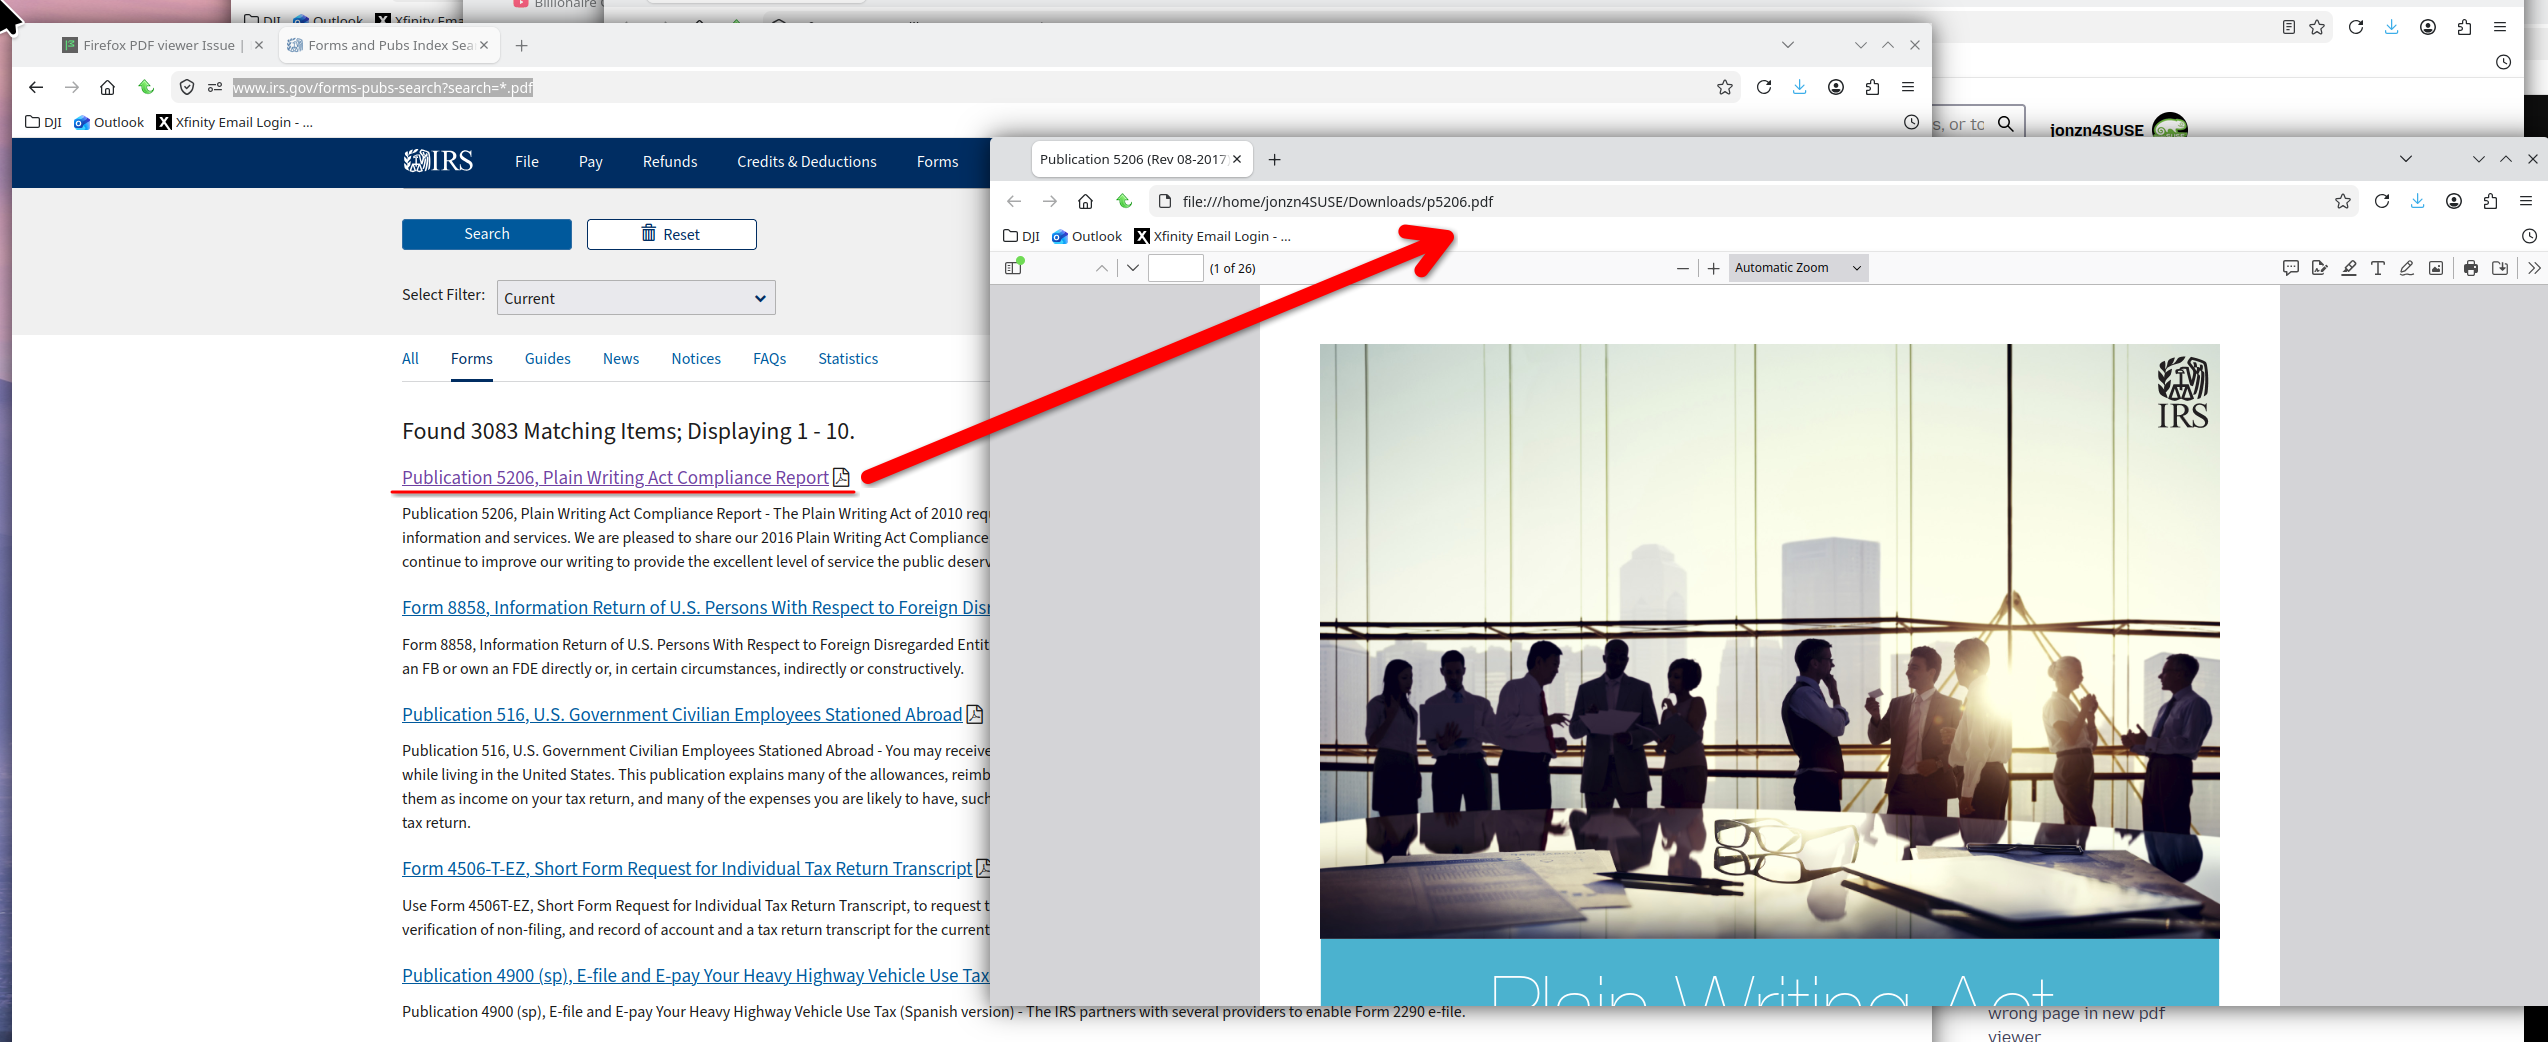Open the DJI bookmark folder in the PDF window
Screen dimensions: 2548x1042
pyautogui.click(x=1022, y=236)
